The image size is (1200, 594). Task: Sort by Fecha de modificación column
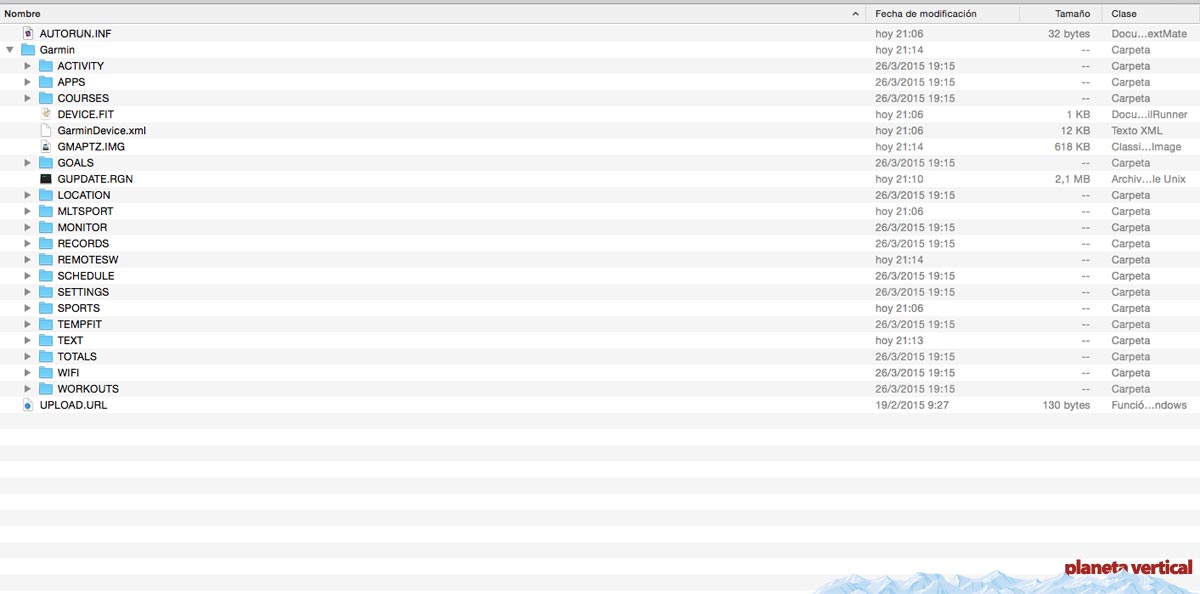point(943,14)
